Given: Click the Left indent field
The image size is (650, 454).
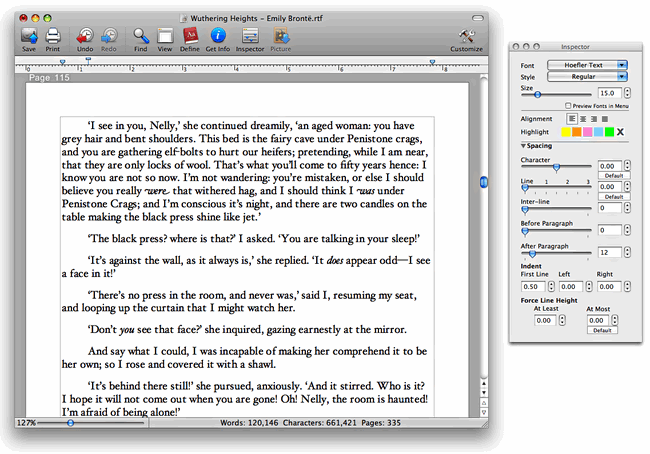Looking at the screenshot, I should 571,286.
